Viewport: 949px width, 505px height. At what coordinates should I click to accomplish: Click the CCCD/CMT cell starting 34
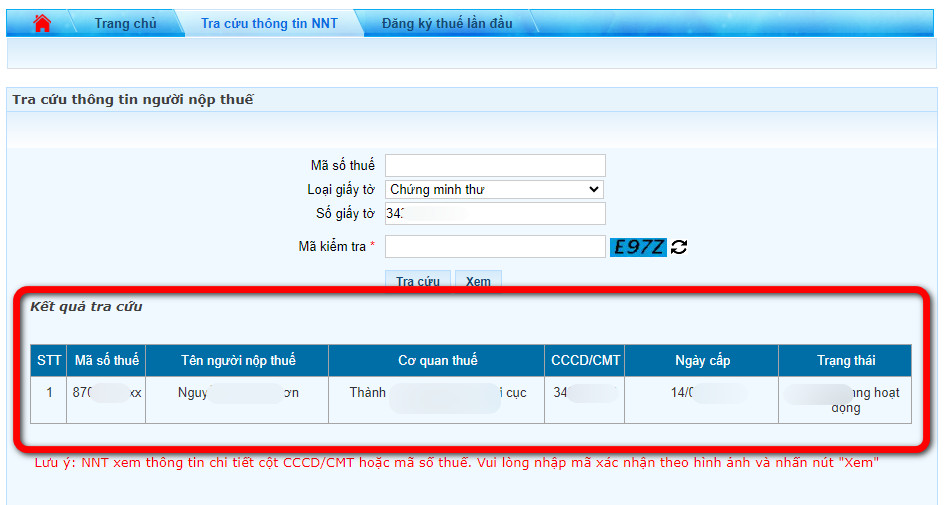pos(585,400)
